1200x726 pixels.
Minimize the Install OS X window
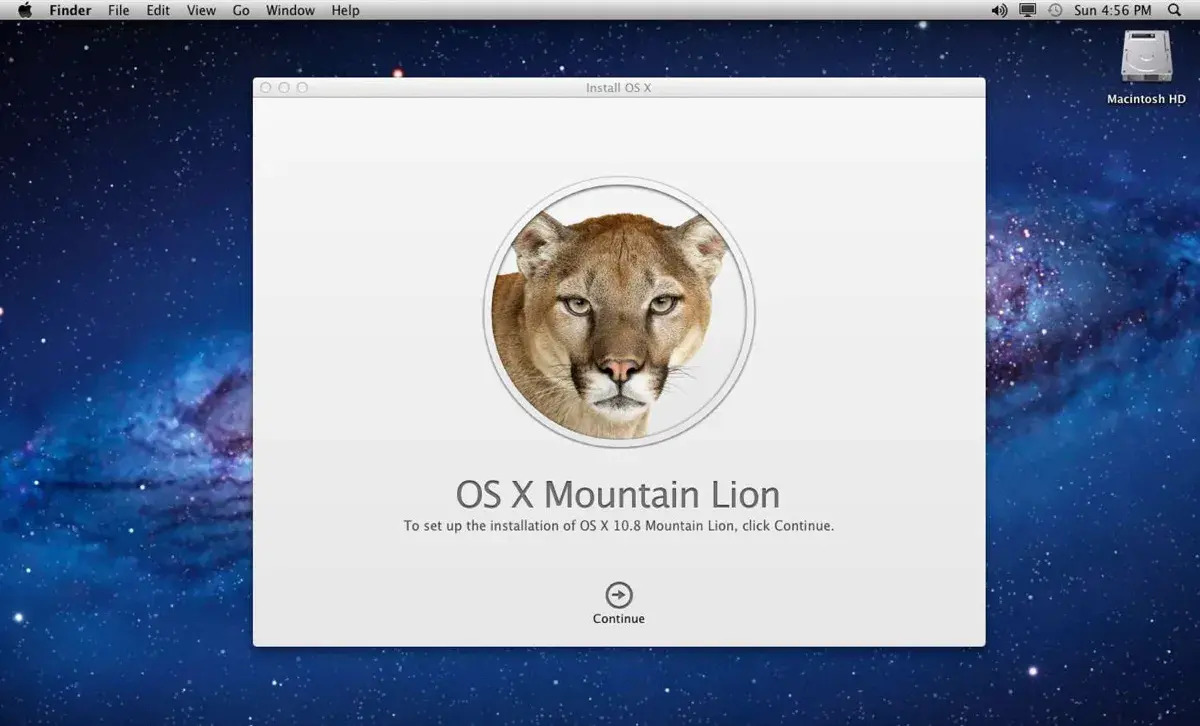pyautogui.click(x=284, y=88)
